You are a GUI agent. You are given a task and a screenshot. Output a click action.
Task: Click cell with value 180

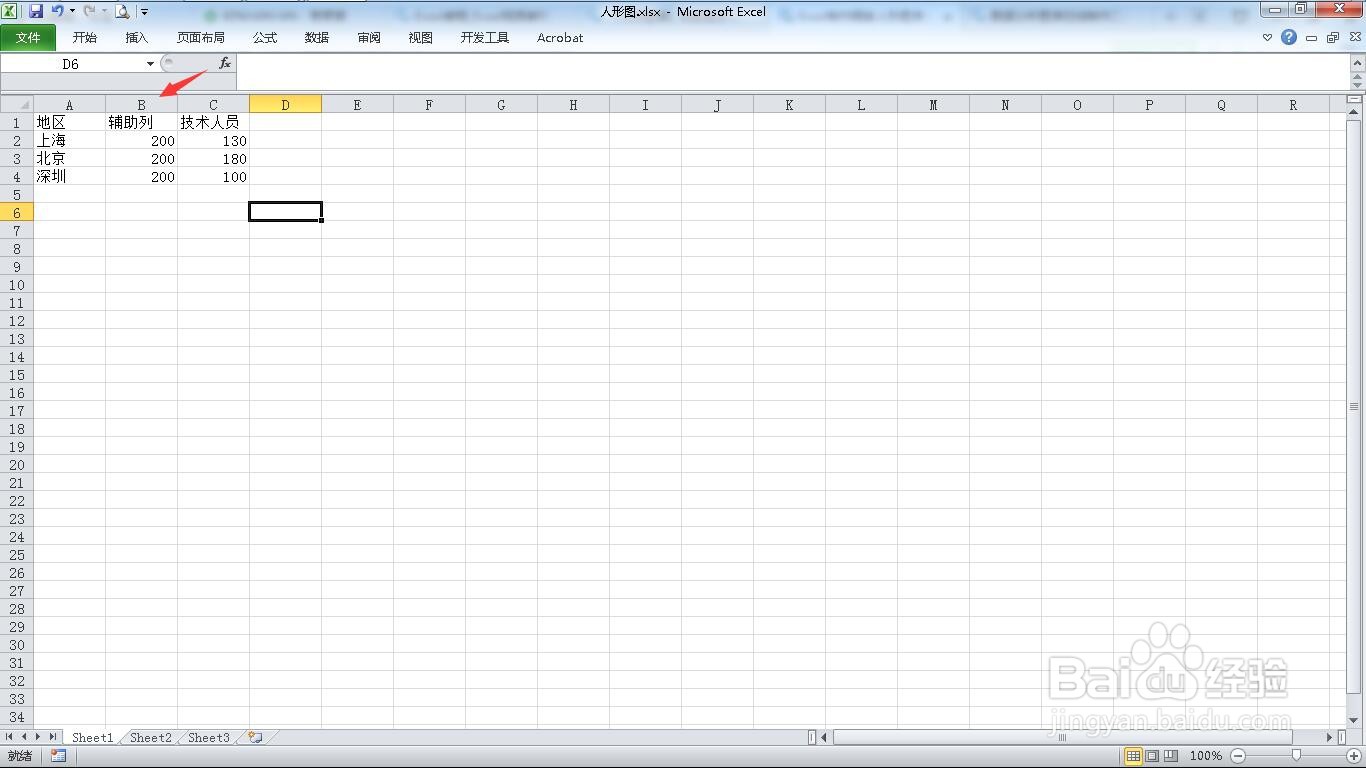coord(213,158)
